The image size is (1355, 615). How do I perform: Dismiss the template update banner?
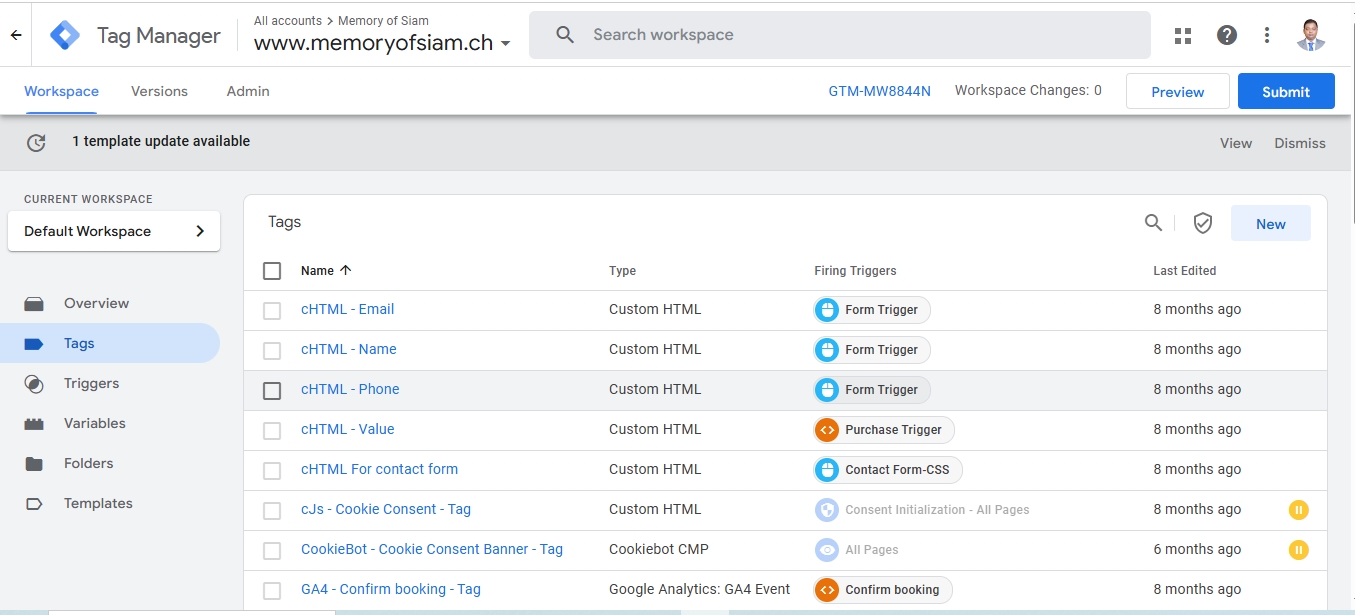[1300, 143]
